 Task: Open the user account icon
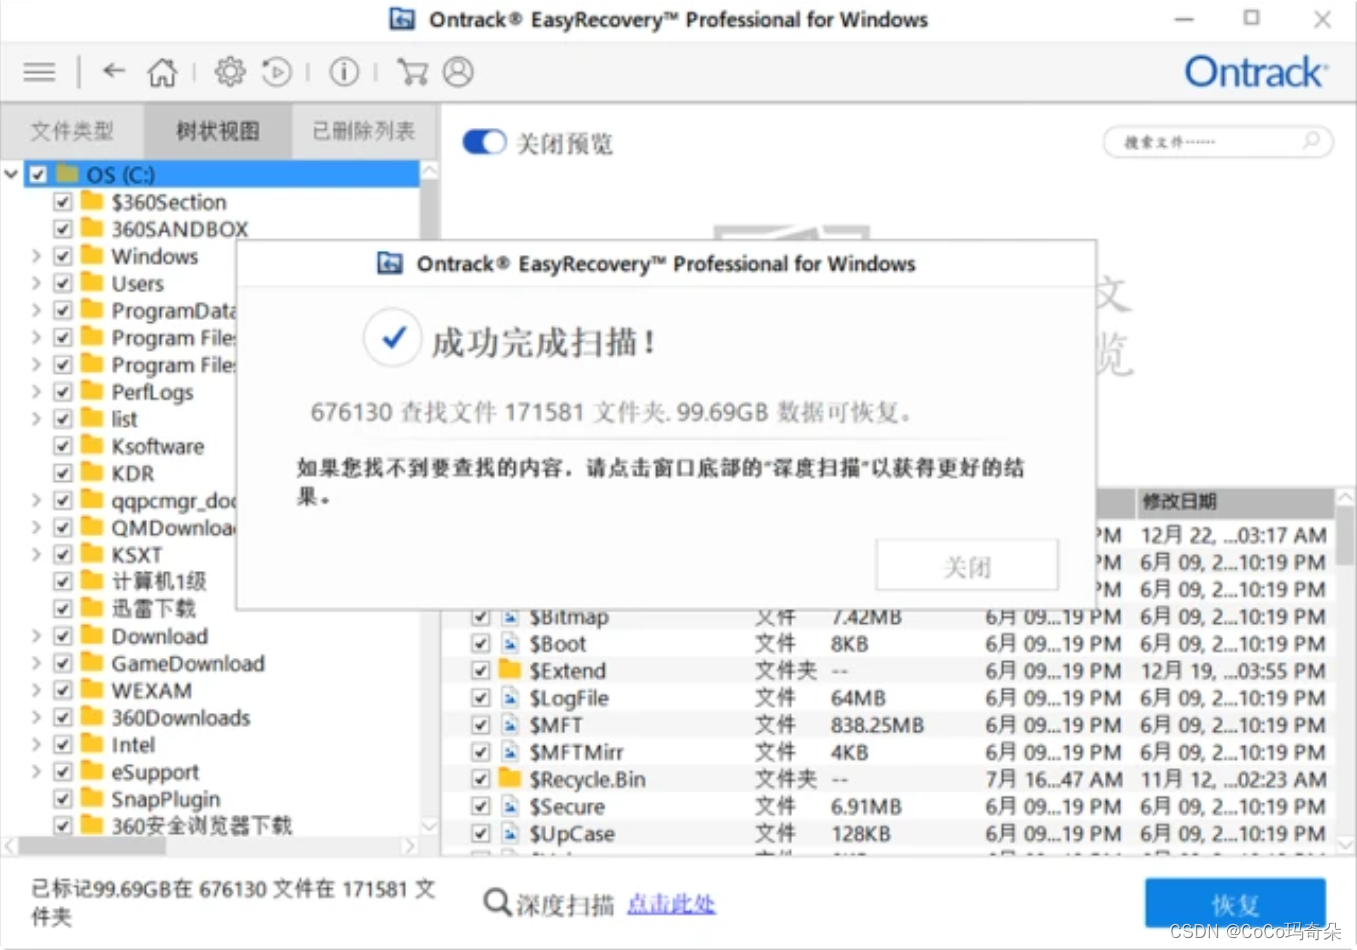pos(458,72)
